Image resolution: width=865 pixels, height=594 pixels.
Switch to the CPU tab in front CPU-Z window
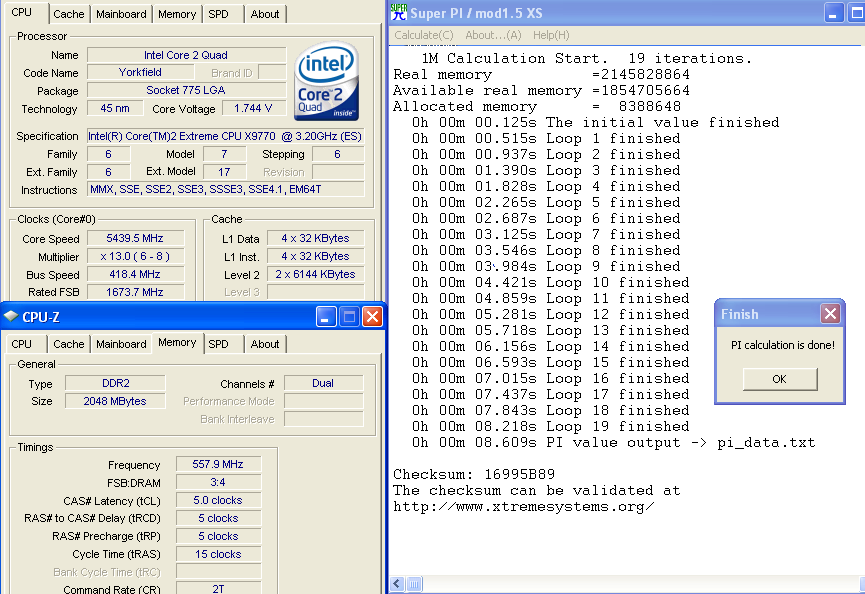pyautogui.click(x=22, y=344)
